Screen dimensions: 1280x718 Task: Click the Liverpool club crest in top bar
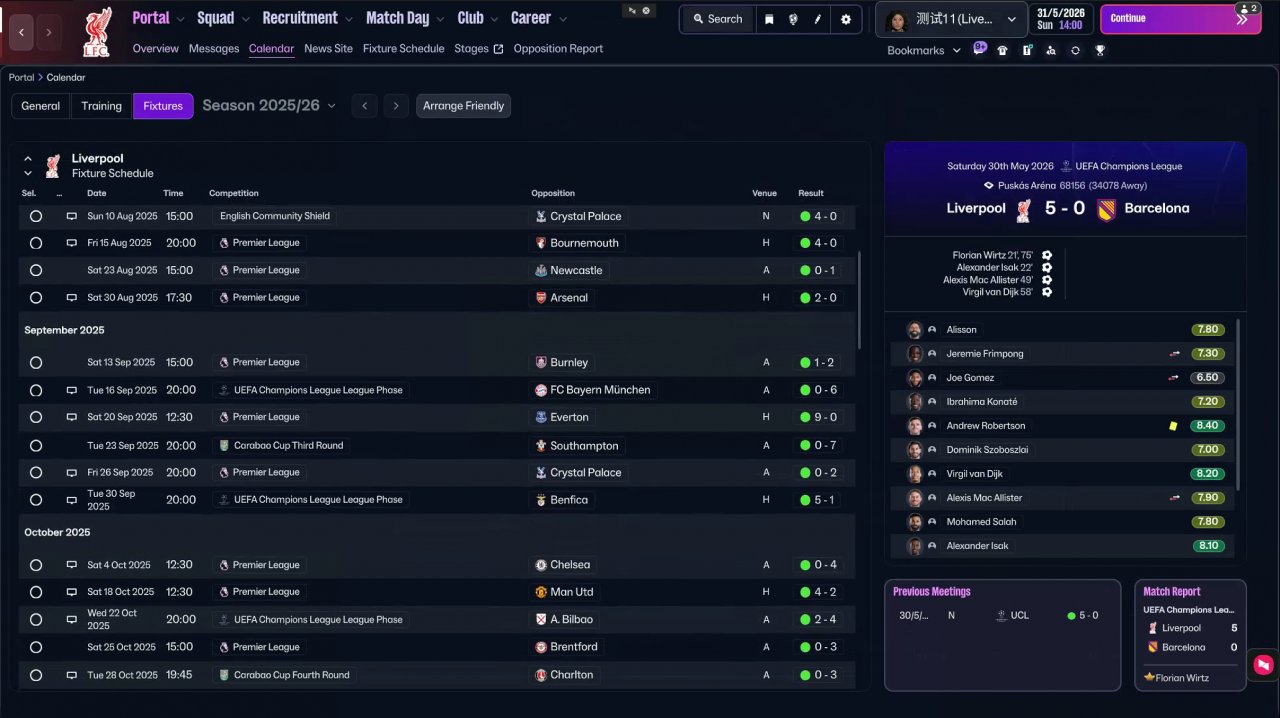tap(97, 32)
